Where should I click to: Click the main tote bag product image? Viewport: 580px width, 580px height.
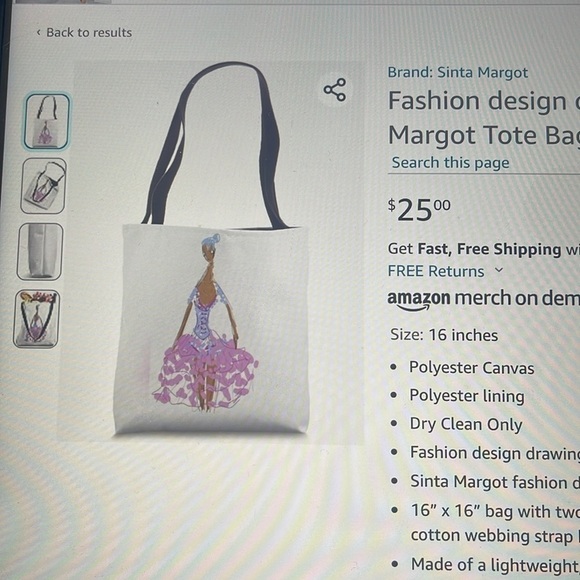(212, 252)
